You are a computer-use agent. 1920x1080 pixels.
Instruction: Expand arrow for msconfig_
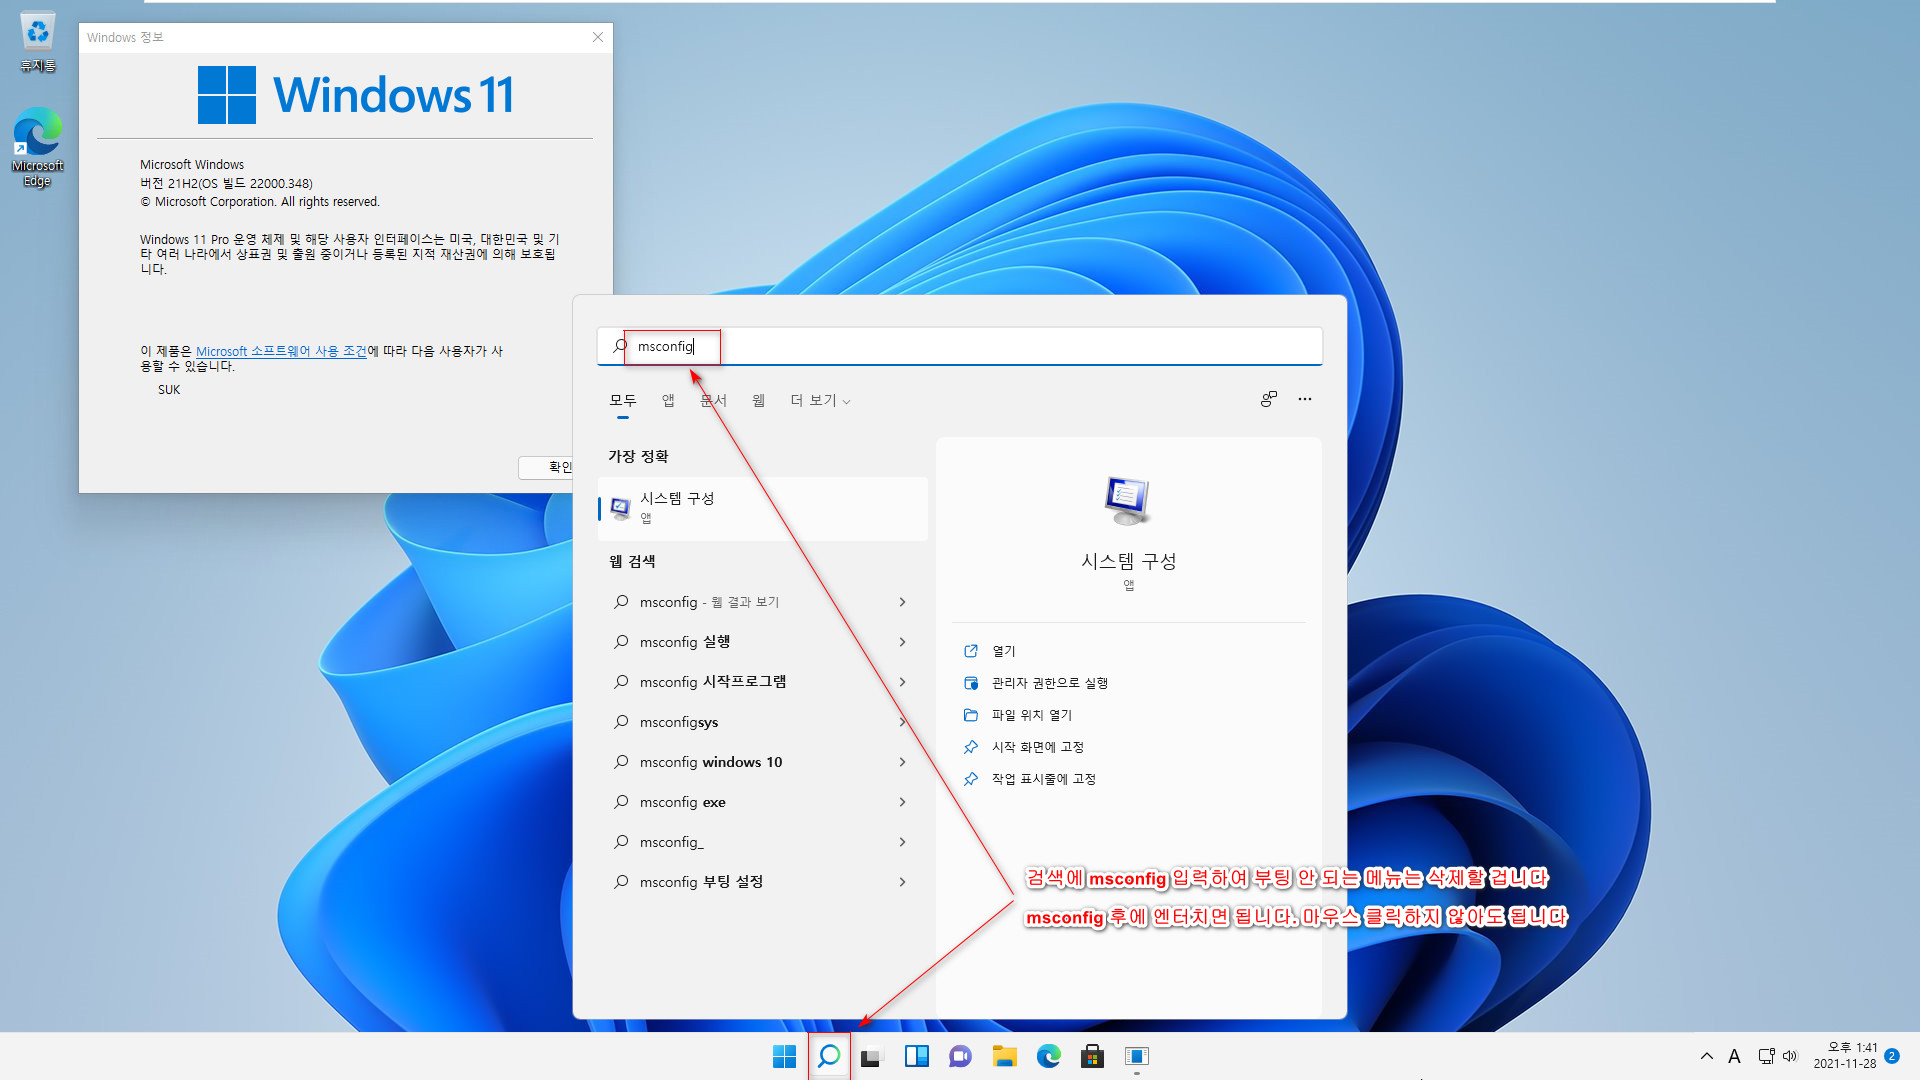[902, 842]
